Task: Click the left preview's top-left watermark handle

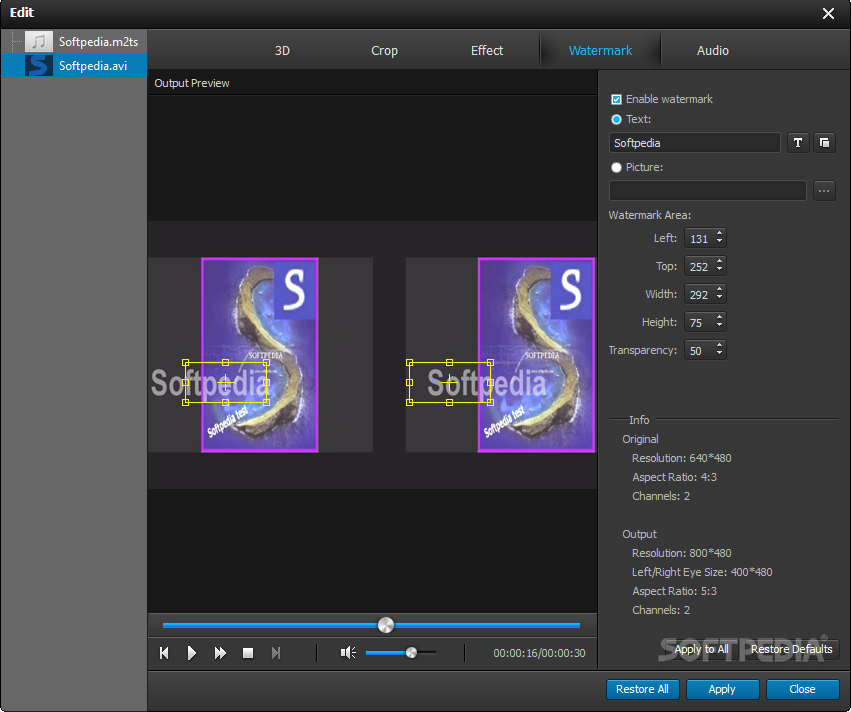Action: [x=186, y=363]
